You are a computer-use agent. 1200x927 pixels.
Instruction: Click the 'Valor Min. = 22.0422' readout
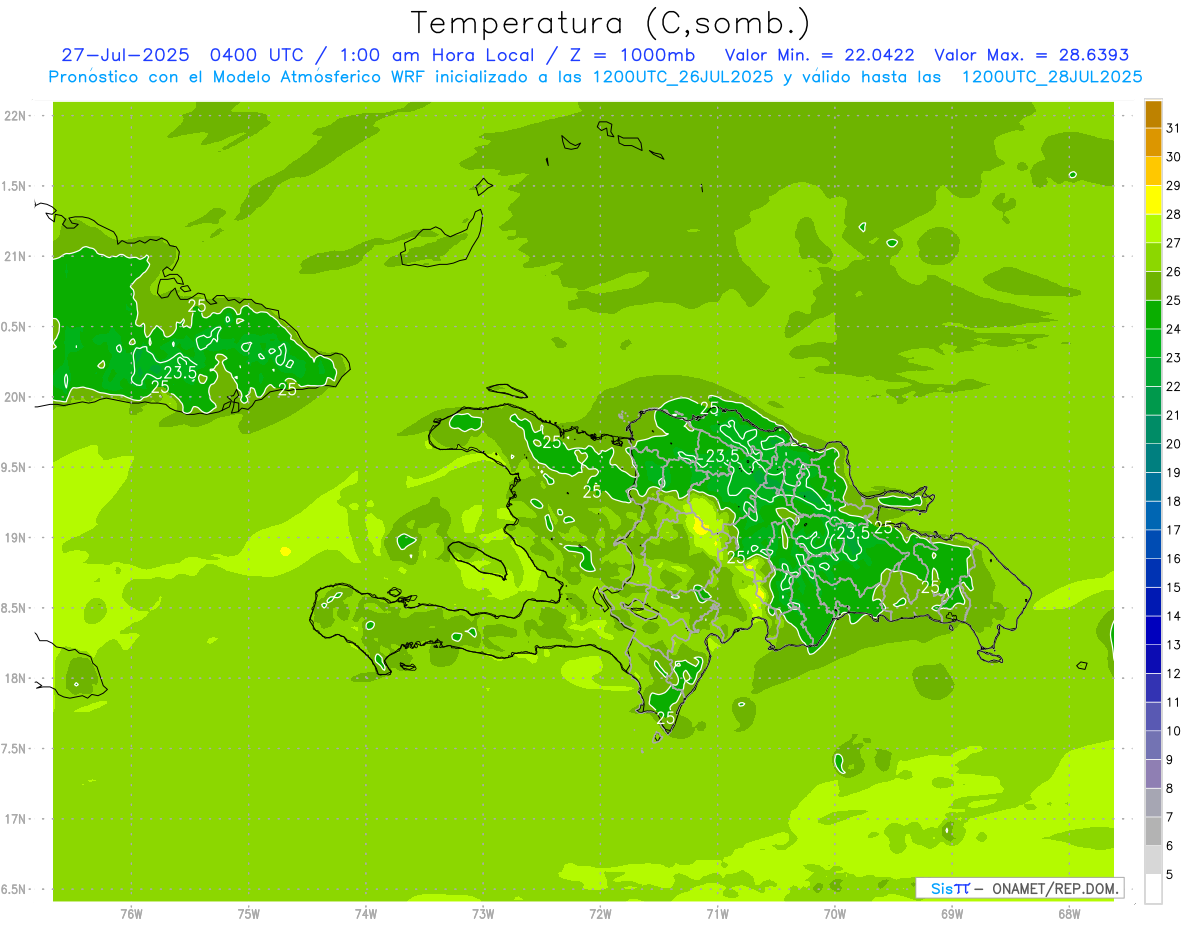click(820, 55)
